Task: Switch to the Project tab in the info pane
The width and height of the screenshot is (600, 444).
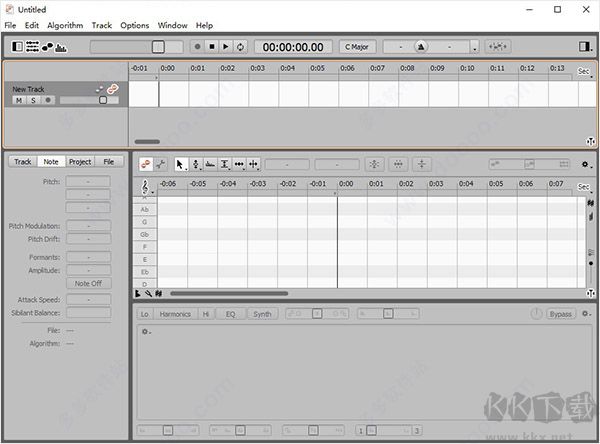Action: pyautogui.click(x=80, y=162)
